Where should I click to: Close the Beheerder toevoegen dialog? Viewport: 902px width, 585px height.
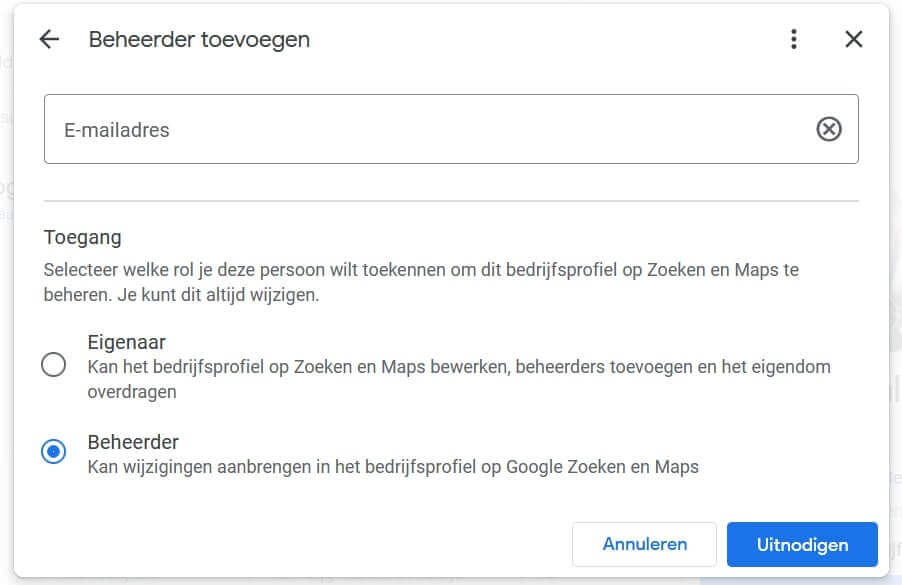coord(854,39)
